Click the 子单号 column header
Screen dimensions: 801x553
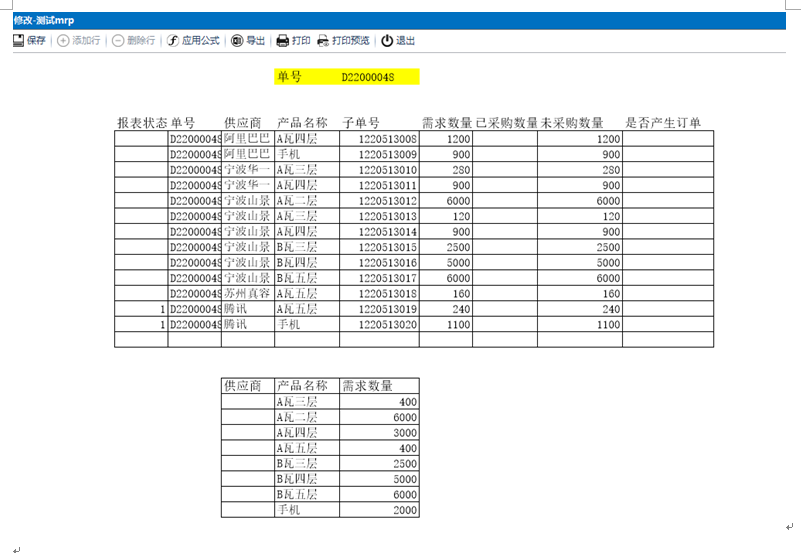tap(361, 123)
